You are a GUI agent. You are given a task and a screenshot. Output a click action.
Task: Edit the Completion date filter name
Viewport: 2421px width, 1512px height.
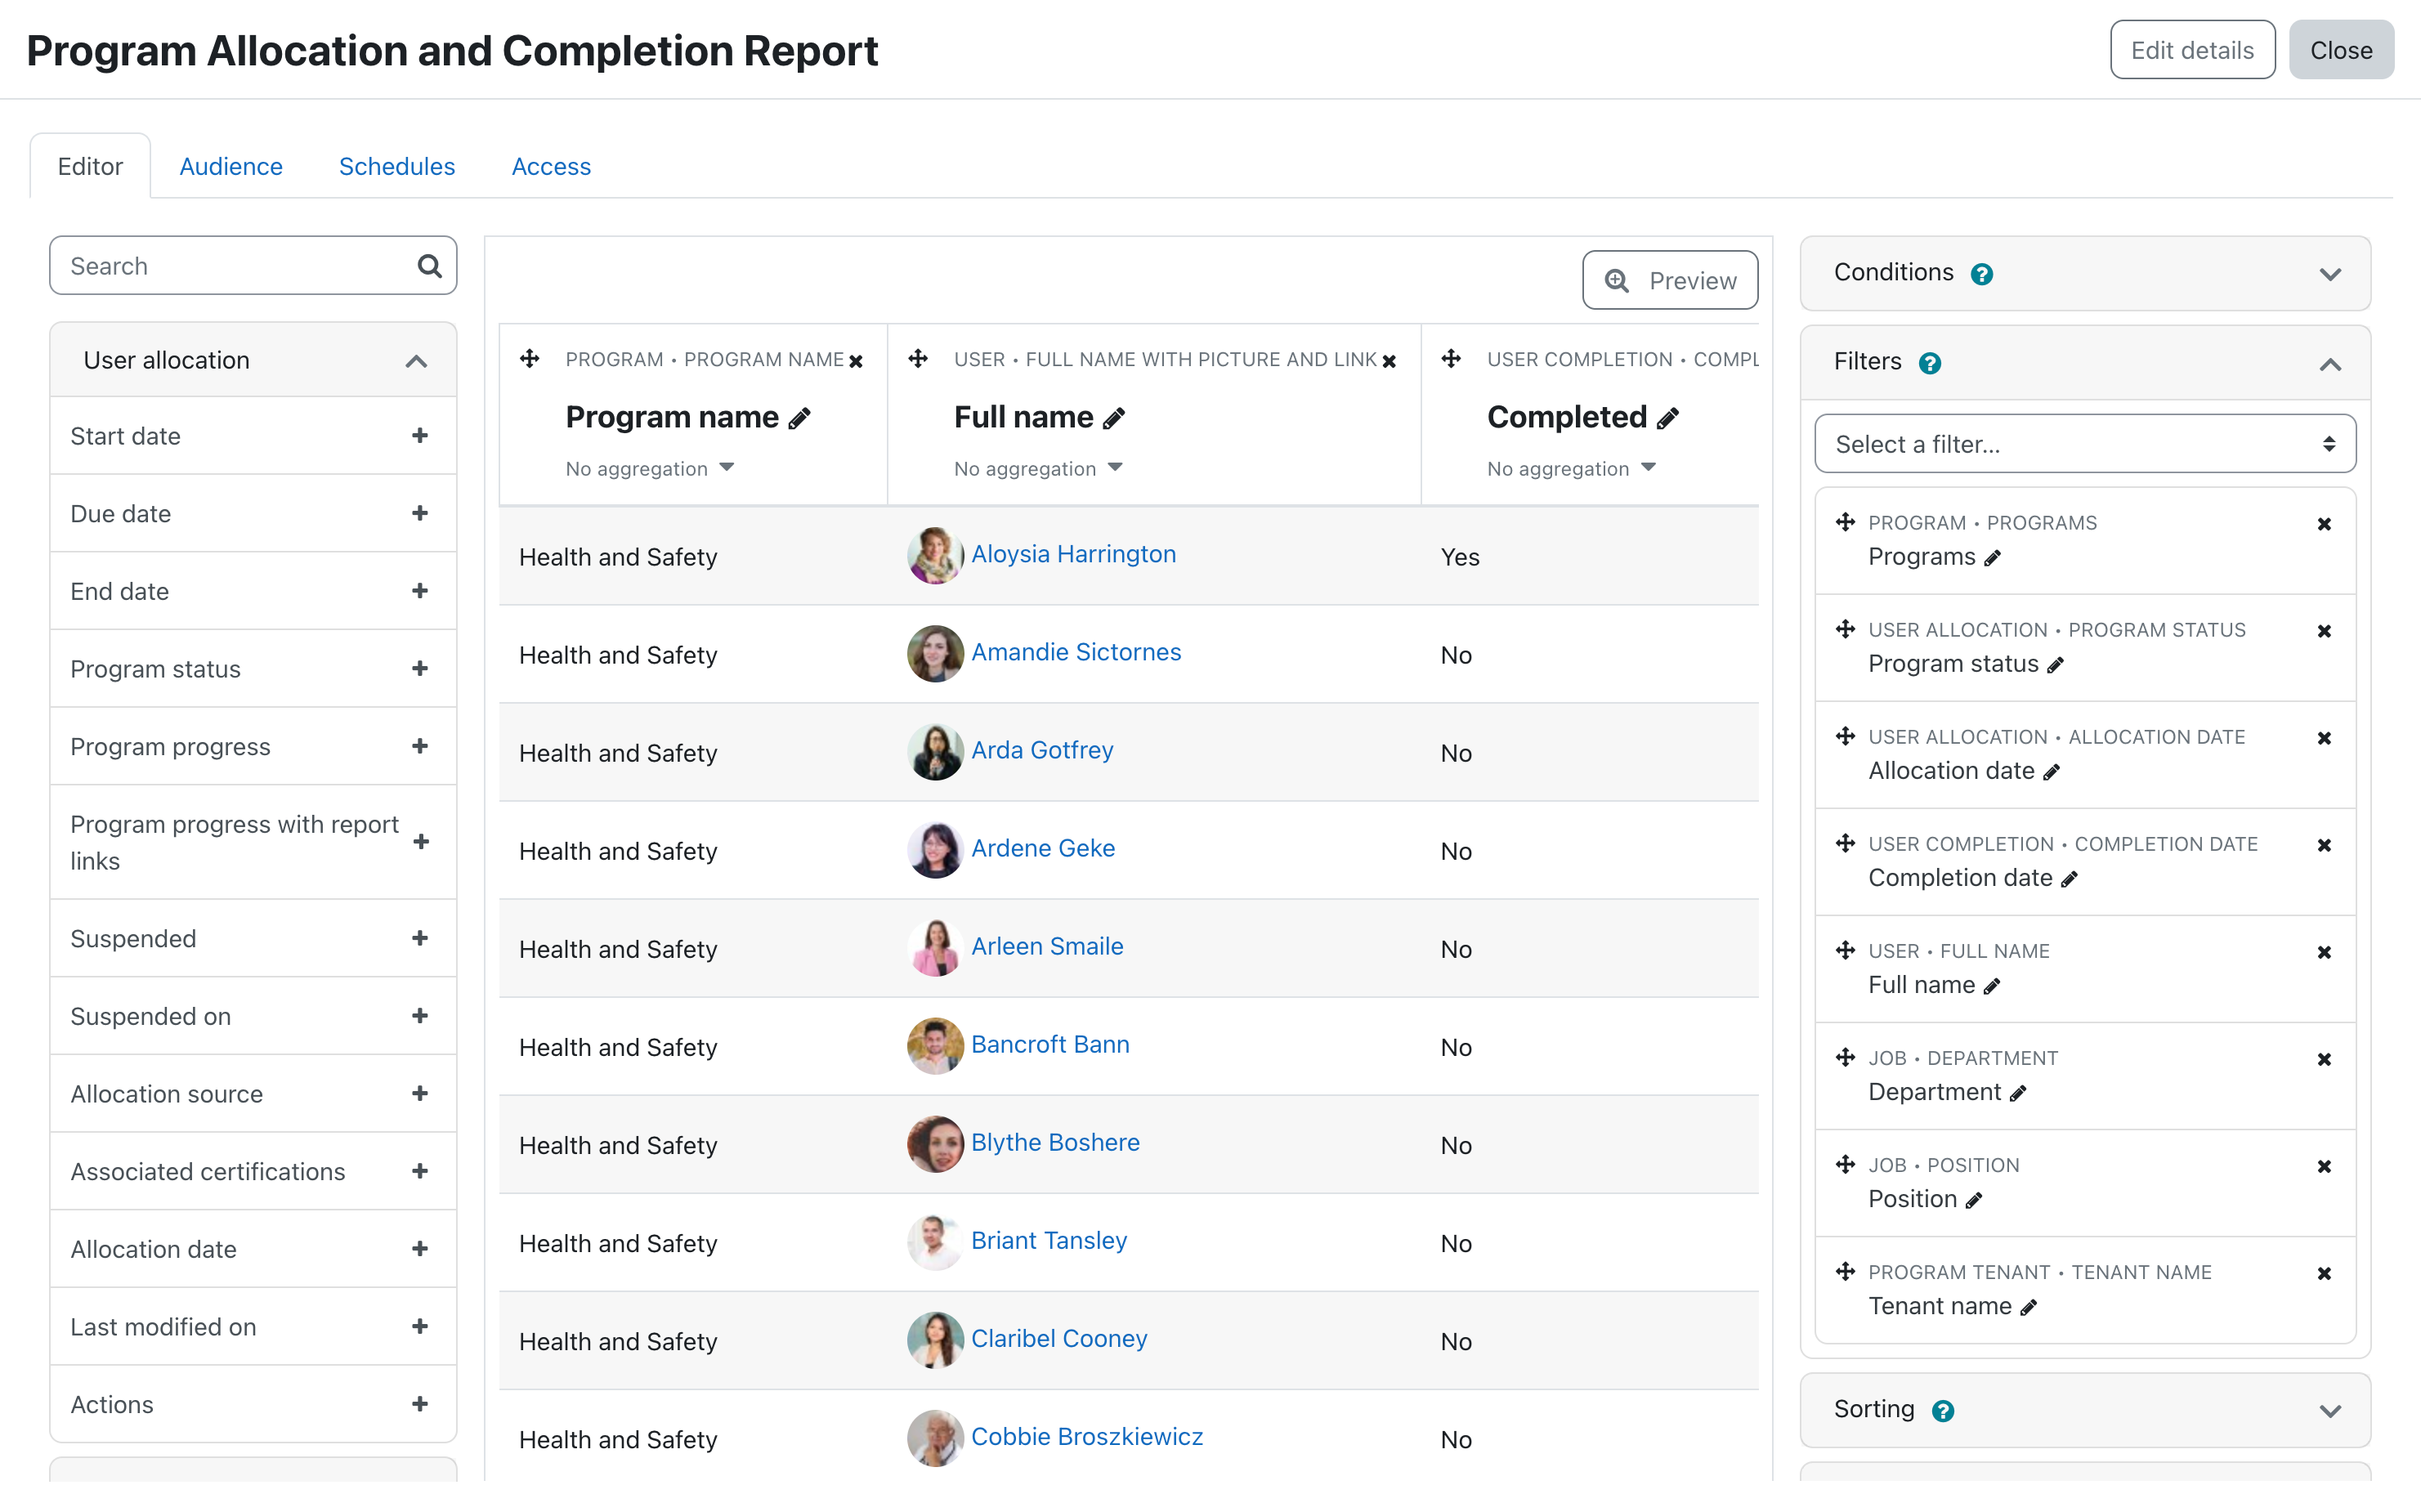[x=2070, y=879]
